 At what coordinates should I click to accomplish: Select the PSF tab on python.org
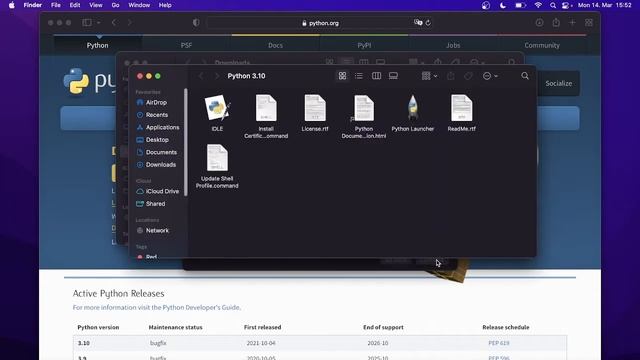point(187,45)
